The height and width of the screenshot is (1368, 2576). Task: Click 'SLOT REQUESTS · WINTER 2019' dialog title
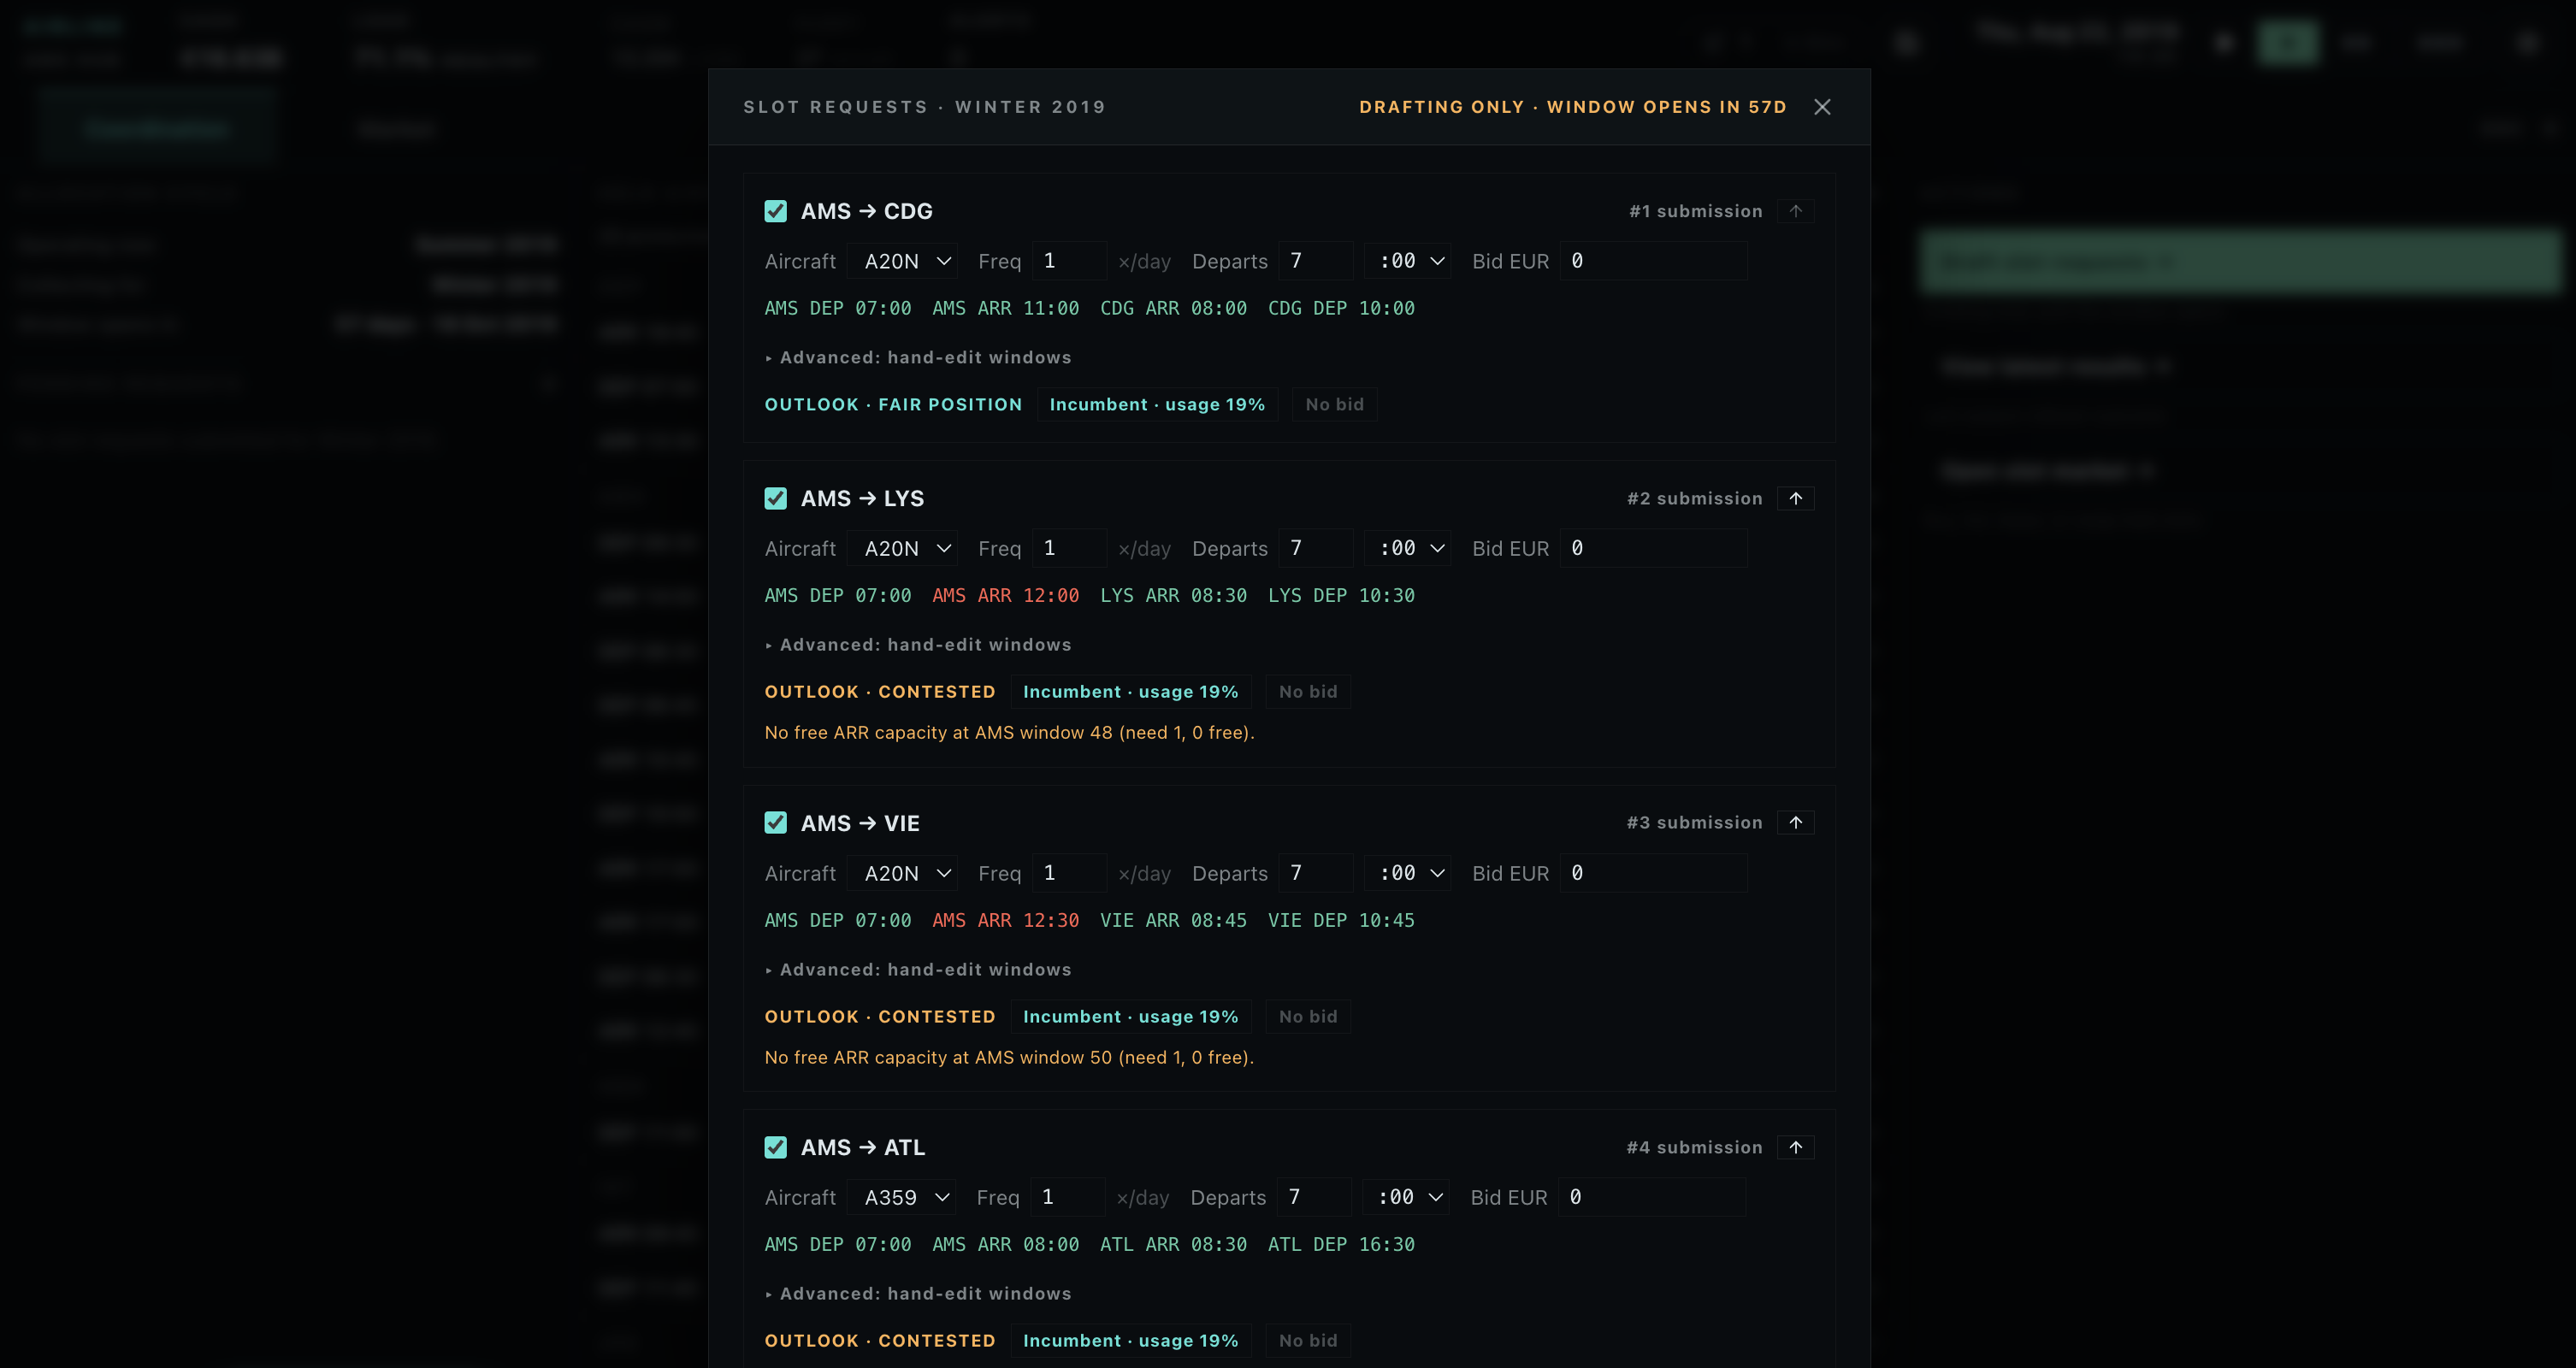924,107
